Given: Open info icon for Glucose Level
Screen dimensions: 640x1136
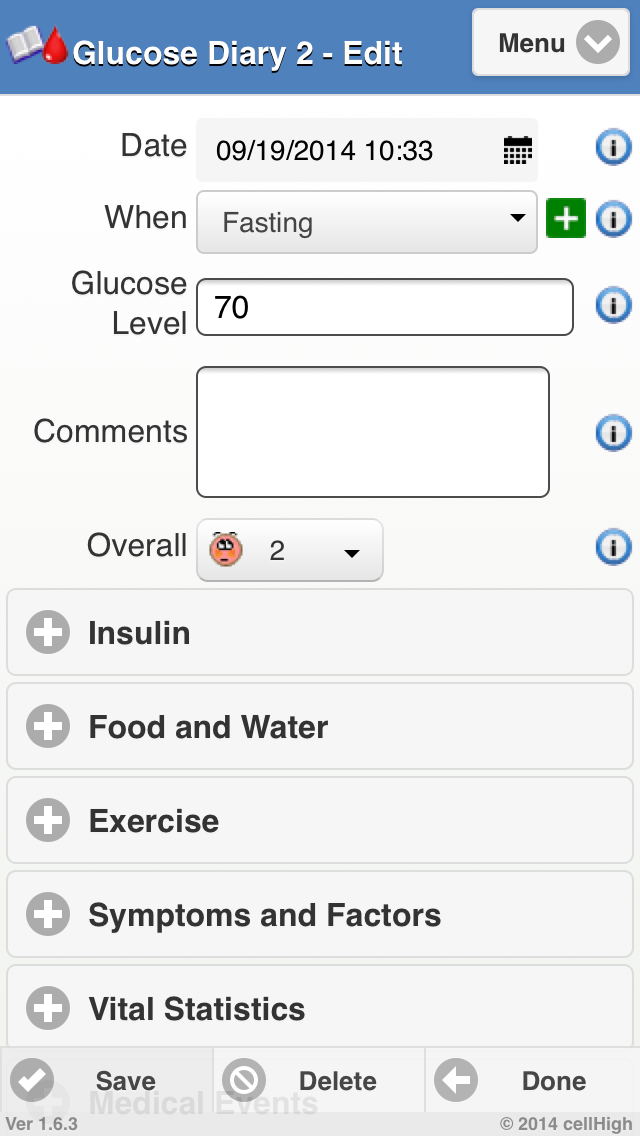Looking at the screenshot, I should pos(613,304).
